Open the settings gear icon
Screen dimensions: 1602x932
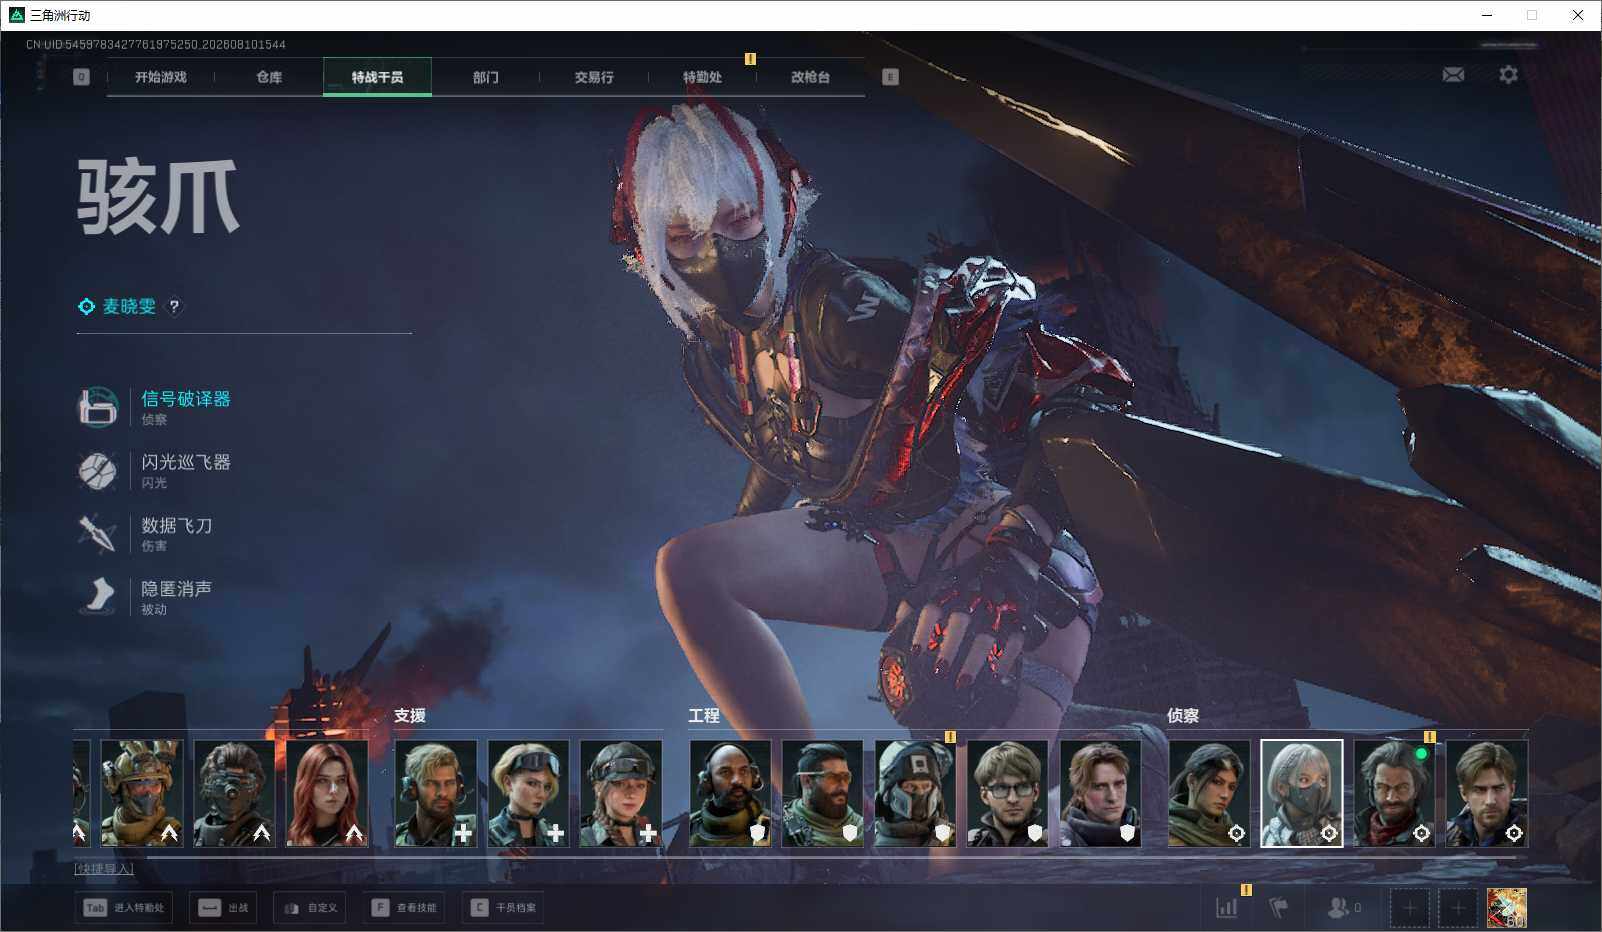(1508, 75)
